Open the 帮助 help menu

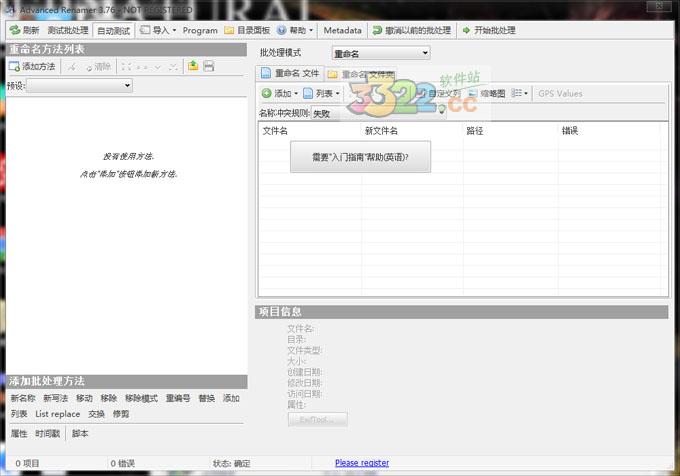coord(295,30)
